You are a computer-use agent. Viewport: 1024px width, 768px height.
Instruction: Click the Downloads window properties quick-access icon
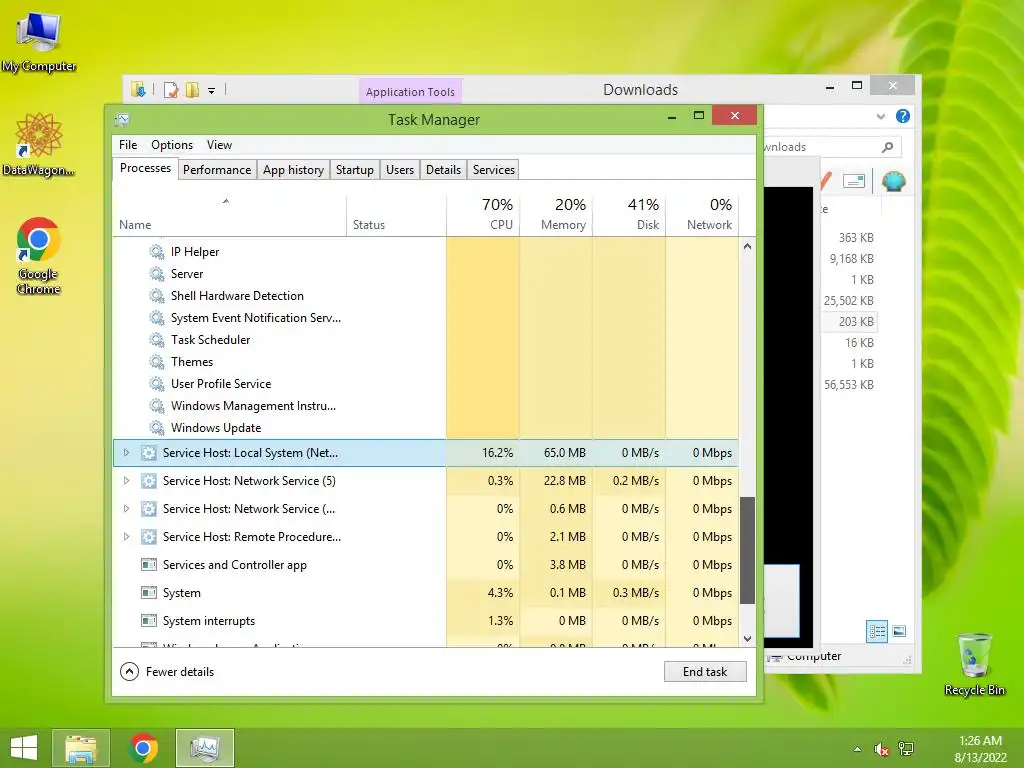(170, 90)
